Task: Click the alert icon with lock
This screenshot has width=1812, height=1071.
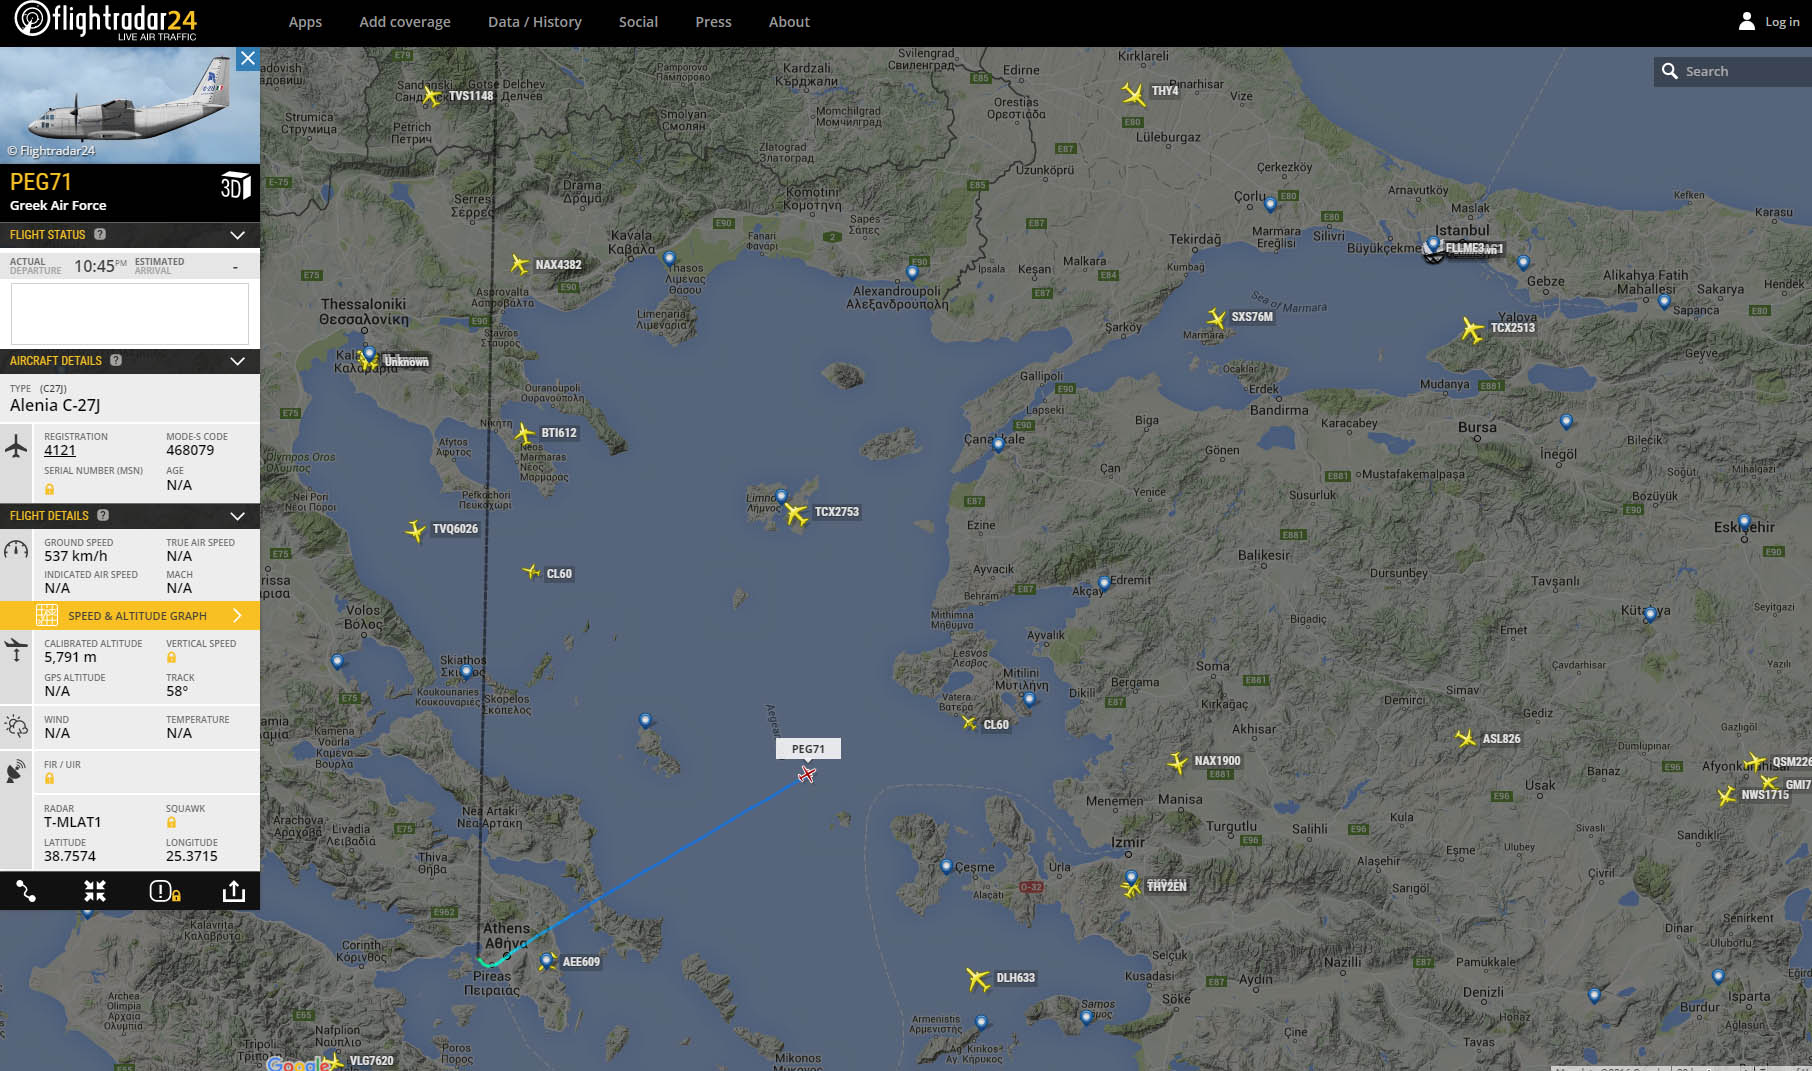Action: pos(165,891)
